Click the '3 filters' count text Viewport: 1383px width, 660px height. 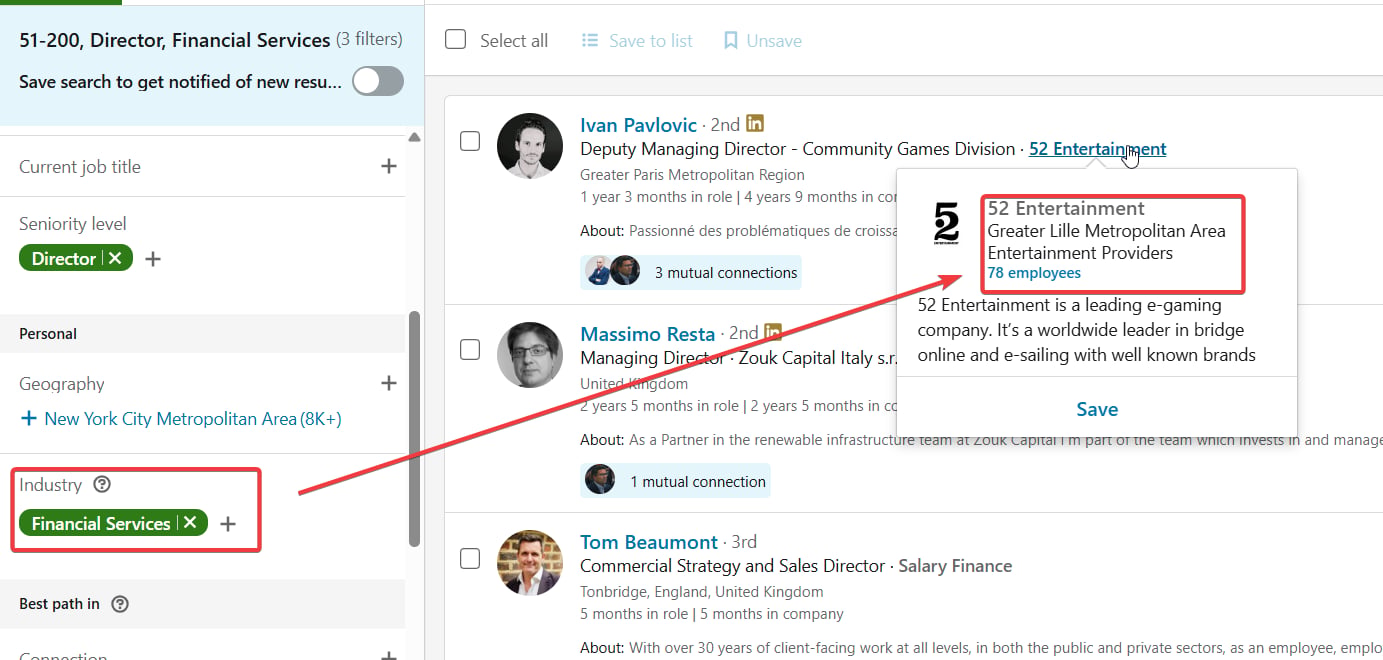click(369, 39)
